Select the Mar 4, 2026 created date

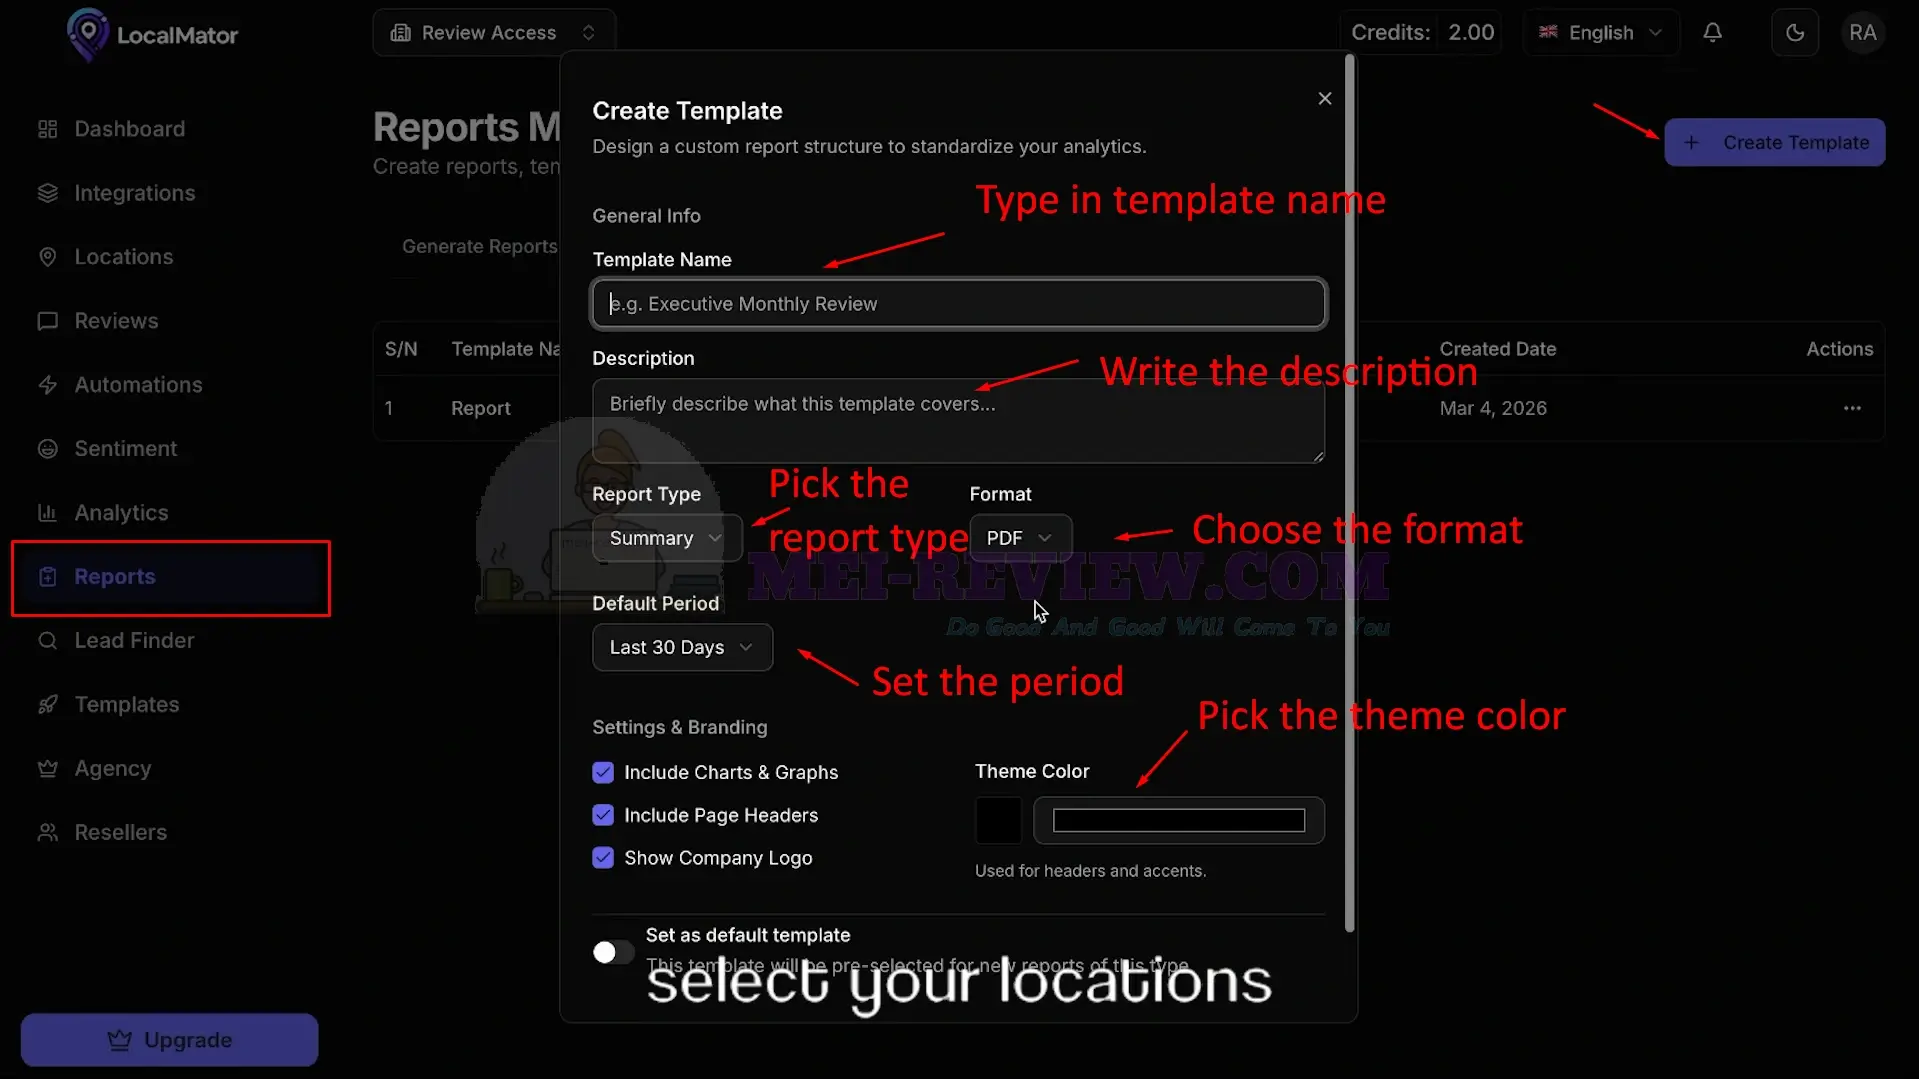pos(1493,408)
